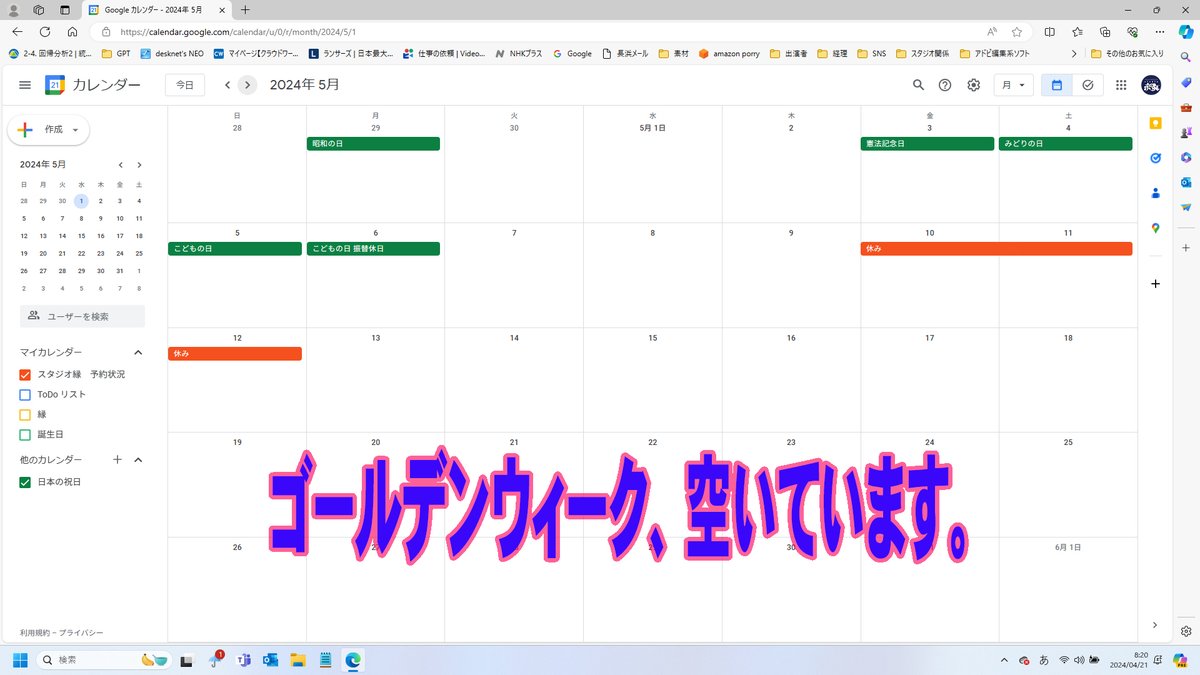Open Edge read aloud icon
The image size is (1200, 675).
(x=992, y=32)
